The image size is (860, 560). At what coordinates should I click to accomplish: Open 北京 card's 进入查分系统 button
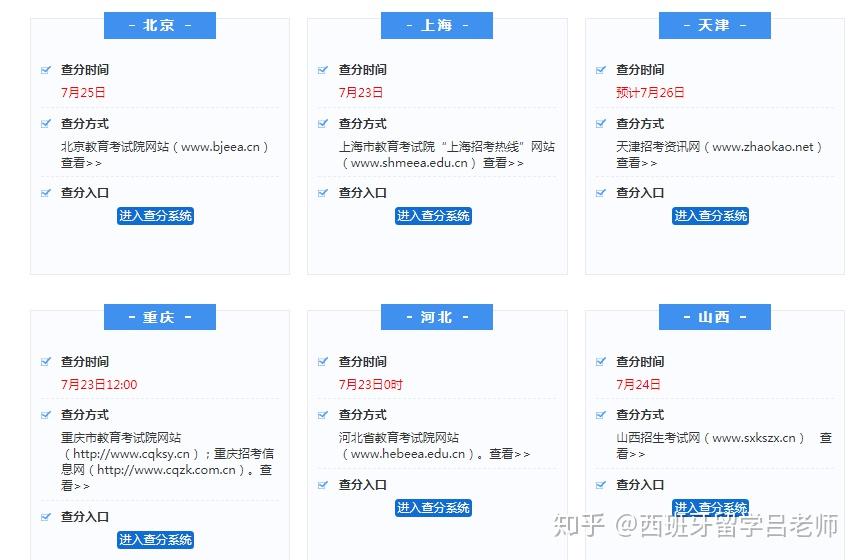(155, 216)
